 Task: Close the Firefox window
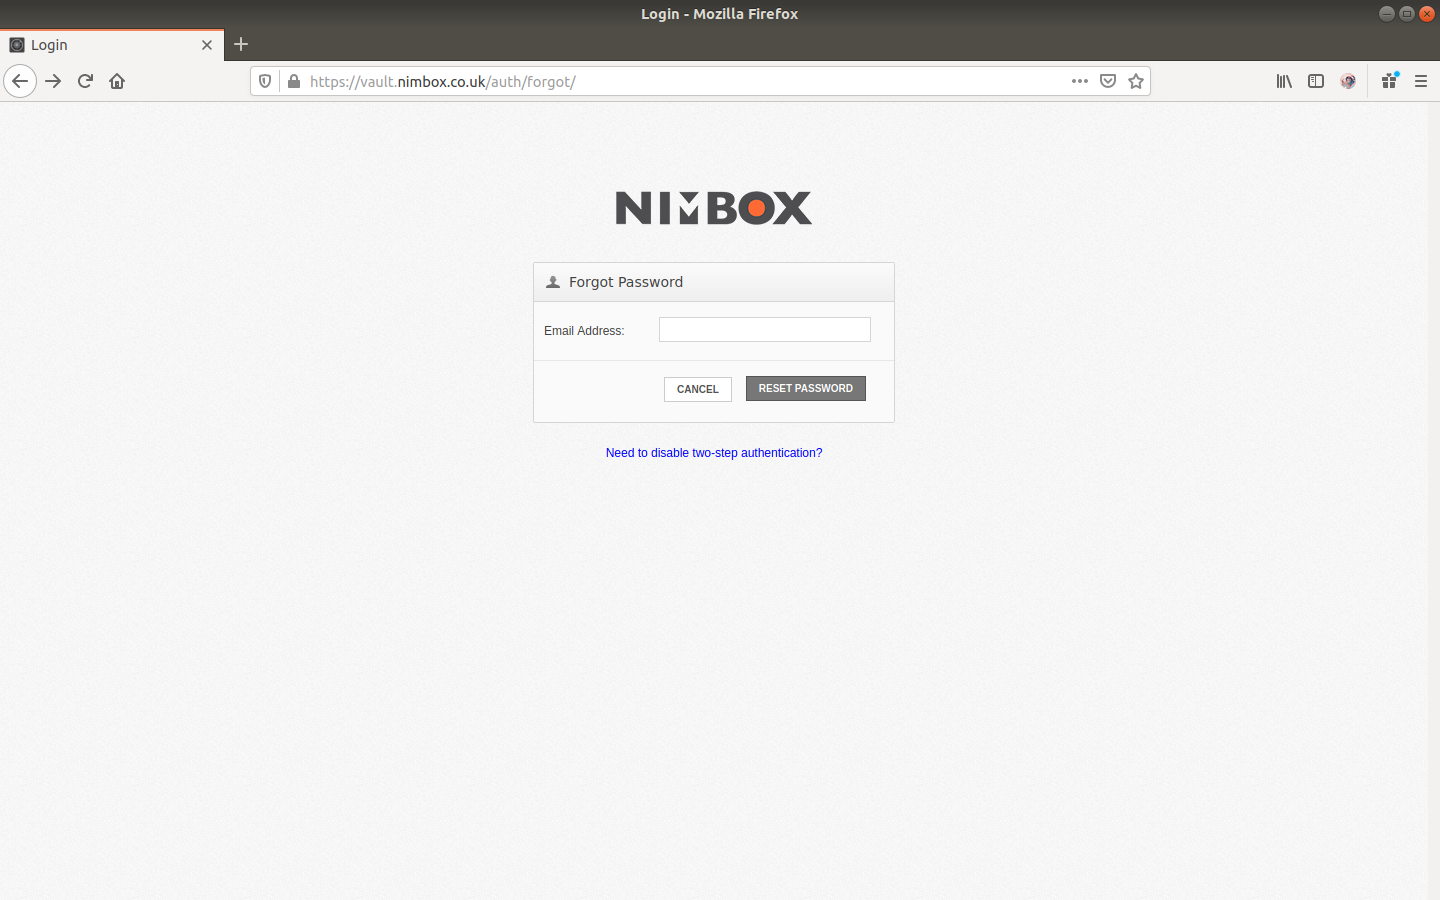[1427, 13]
